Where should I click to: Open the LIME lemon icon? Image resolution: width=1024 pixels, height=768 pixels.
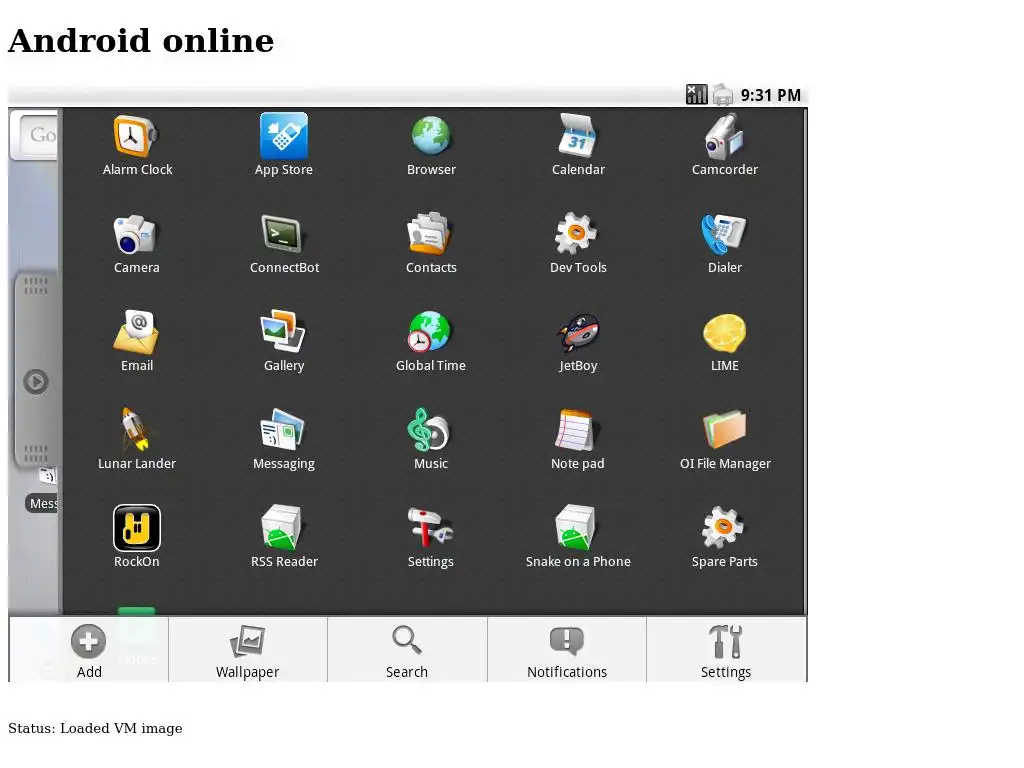pos(724,341)
